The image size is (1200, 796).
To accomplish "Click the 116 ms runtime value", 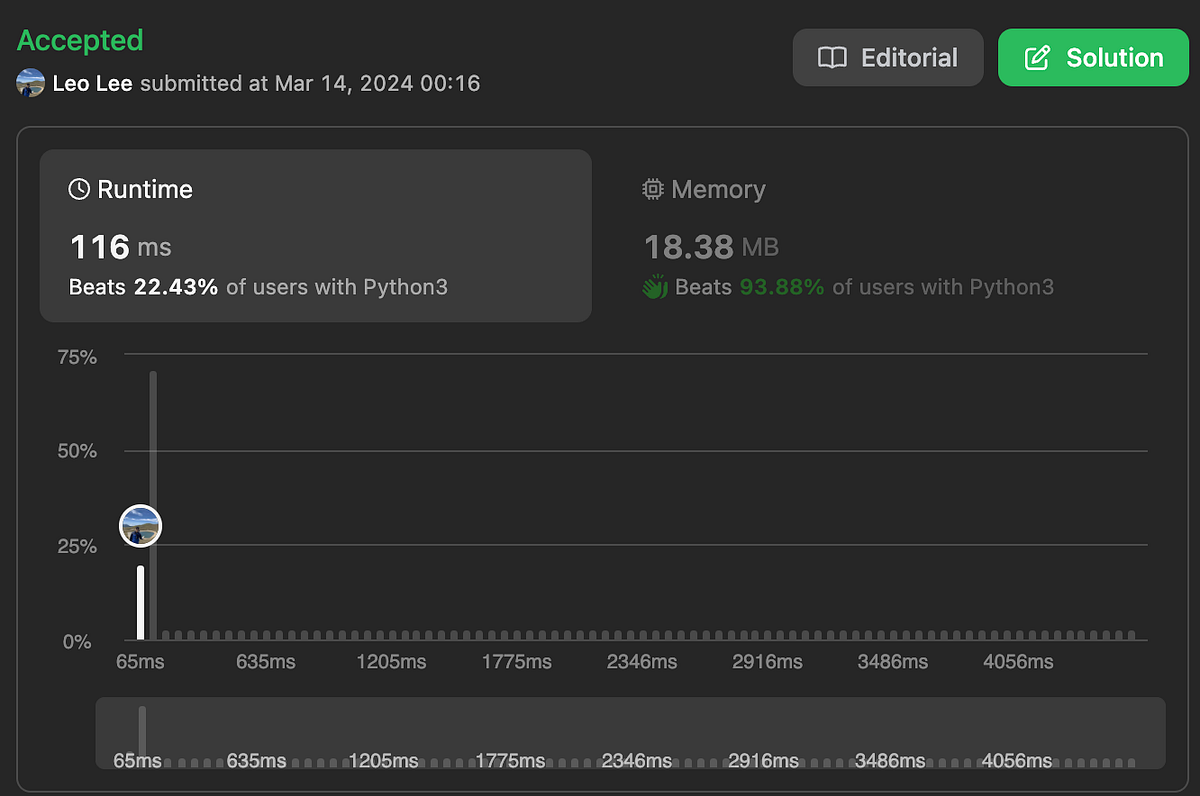I will pyautogui.click(x=120, y=246).
